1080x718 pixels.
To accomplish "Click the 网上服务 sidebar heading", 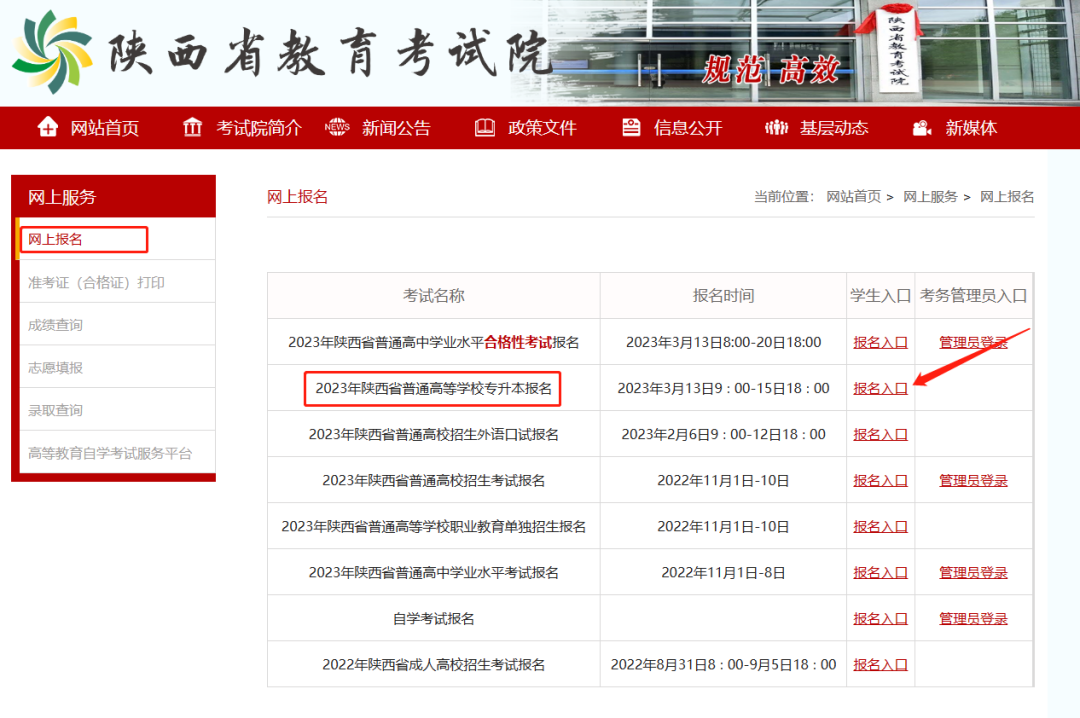I will coord(62,198).
